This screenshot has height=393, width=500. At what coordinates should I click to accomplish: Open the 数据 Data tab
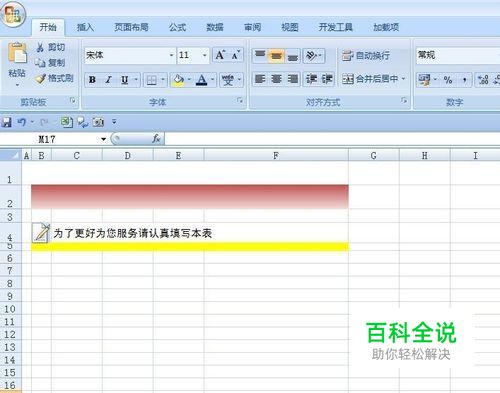coord(215,27)
